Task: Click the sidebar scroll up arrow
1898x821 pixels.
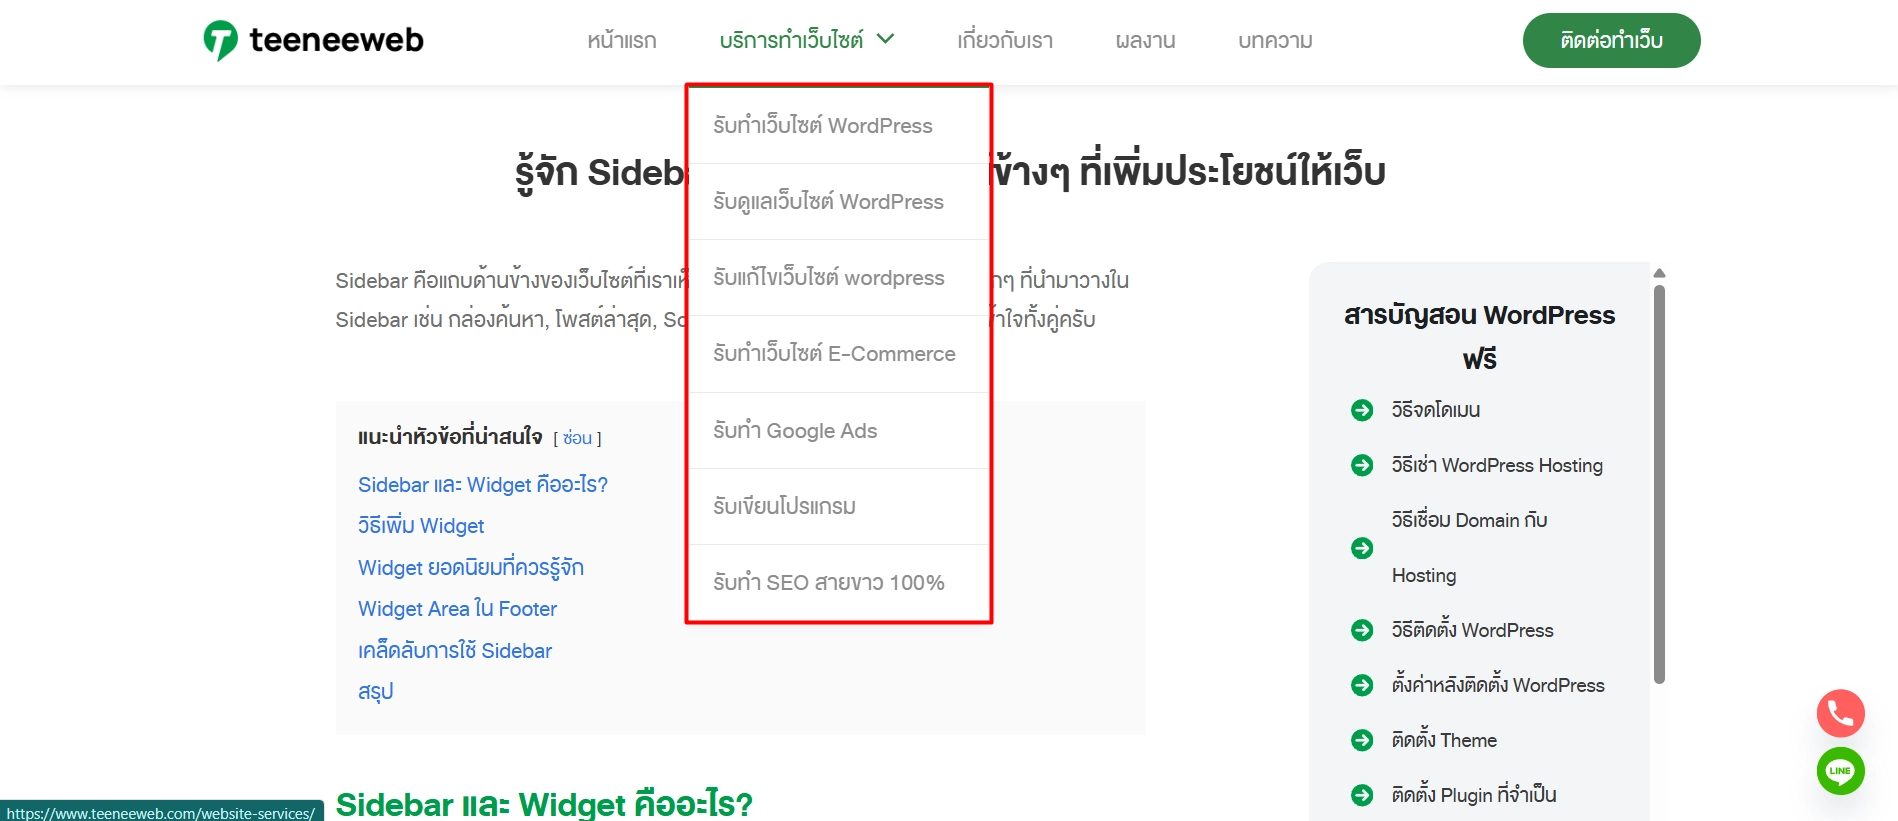Action: (x=1659, y=273)
